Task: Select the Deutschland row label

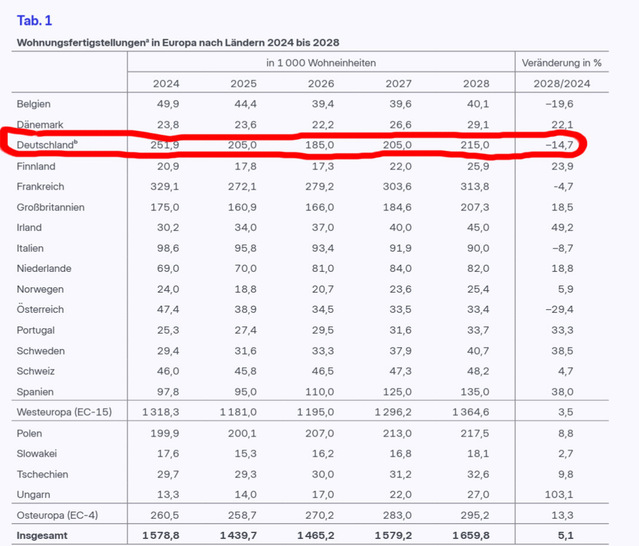Action: click(48, 146)
